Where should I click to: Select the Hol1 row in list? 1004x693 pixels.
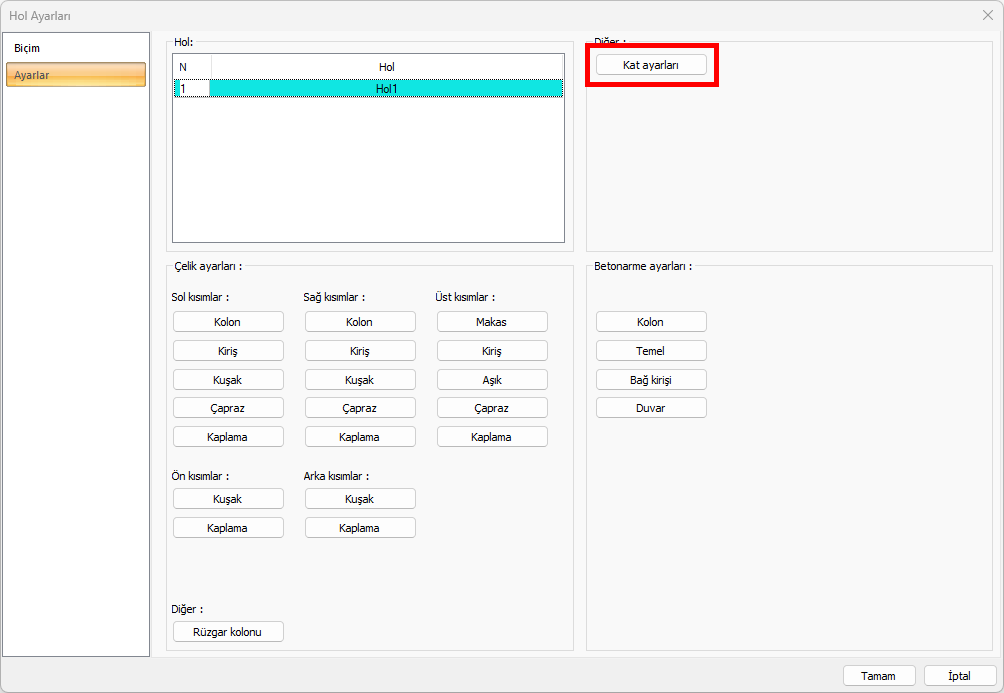385,88
